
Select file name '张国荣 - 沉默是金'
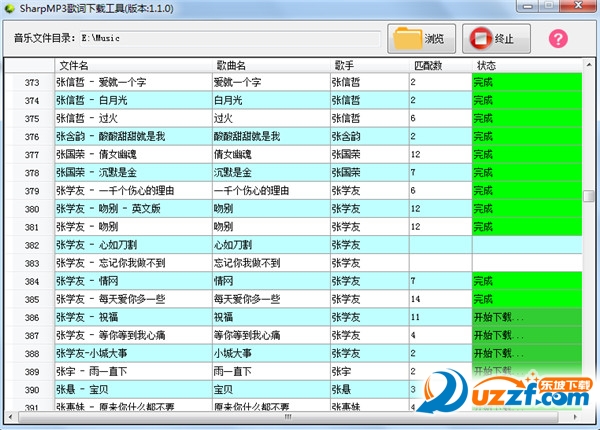click(134, 173)
